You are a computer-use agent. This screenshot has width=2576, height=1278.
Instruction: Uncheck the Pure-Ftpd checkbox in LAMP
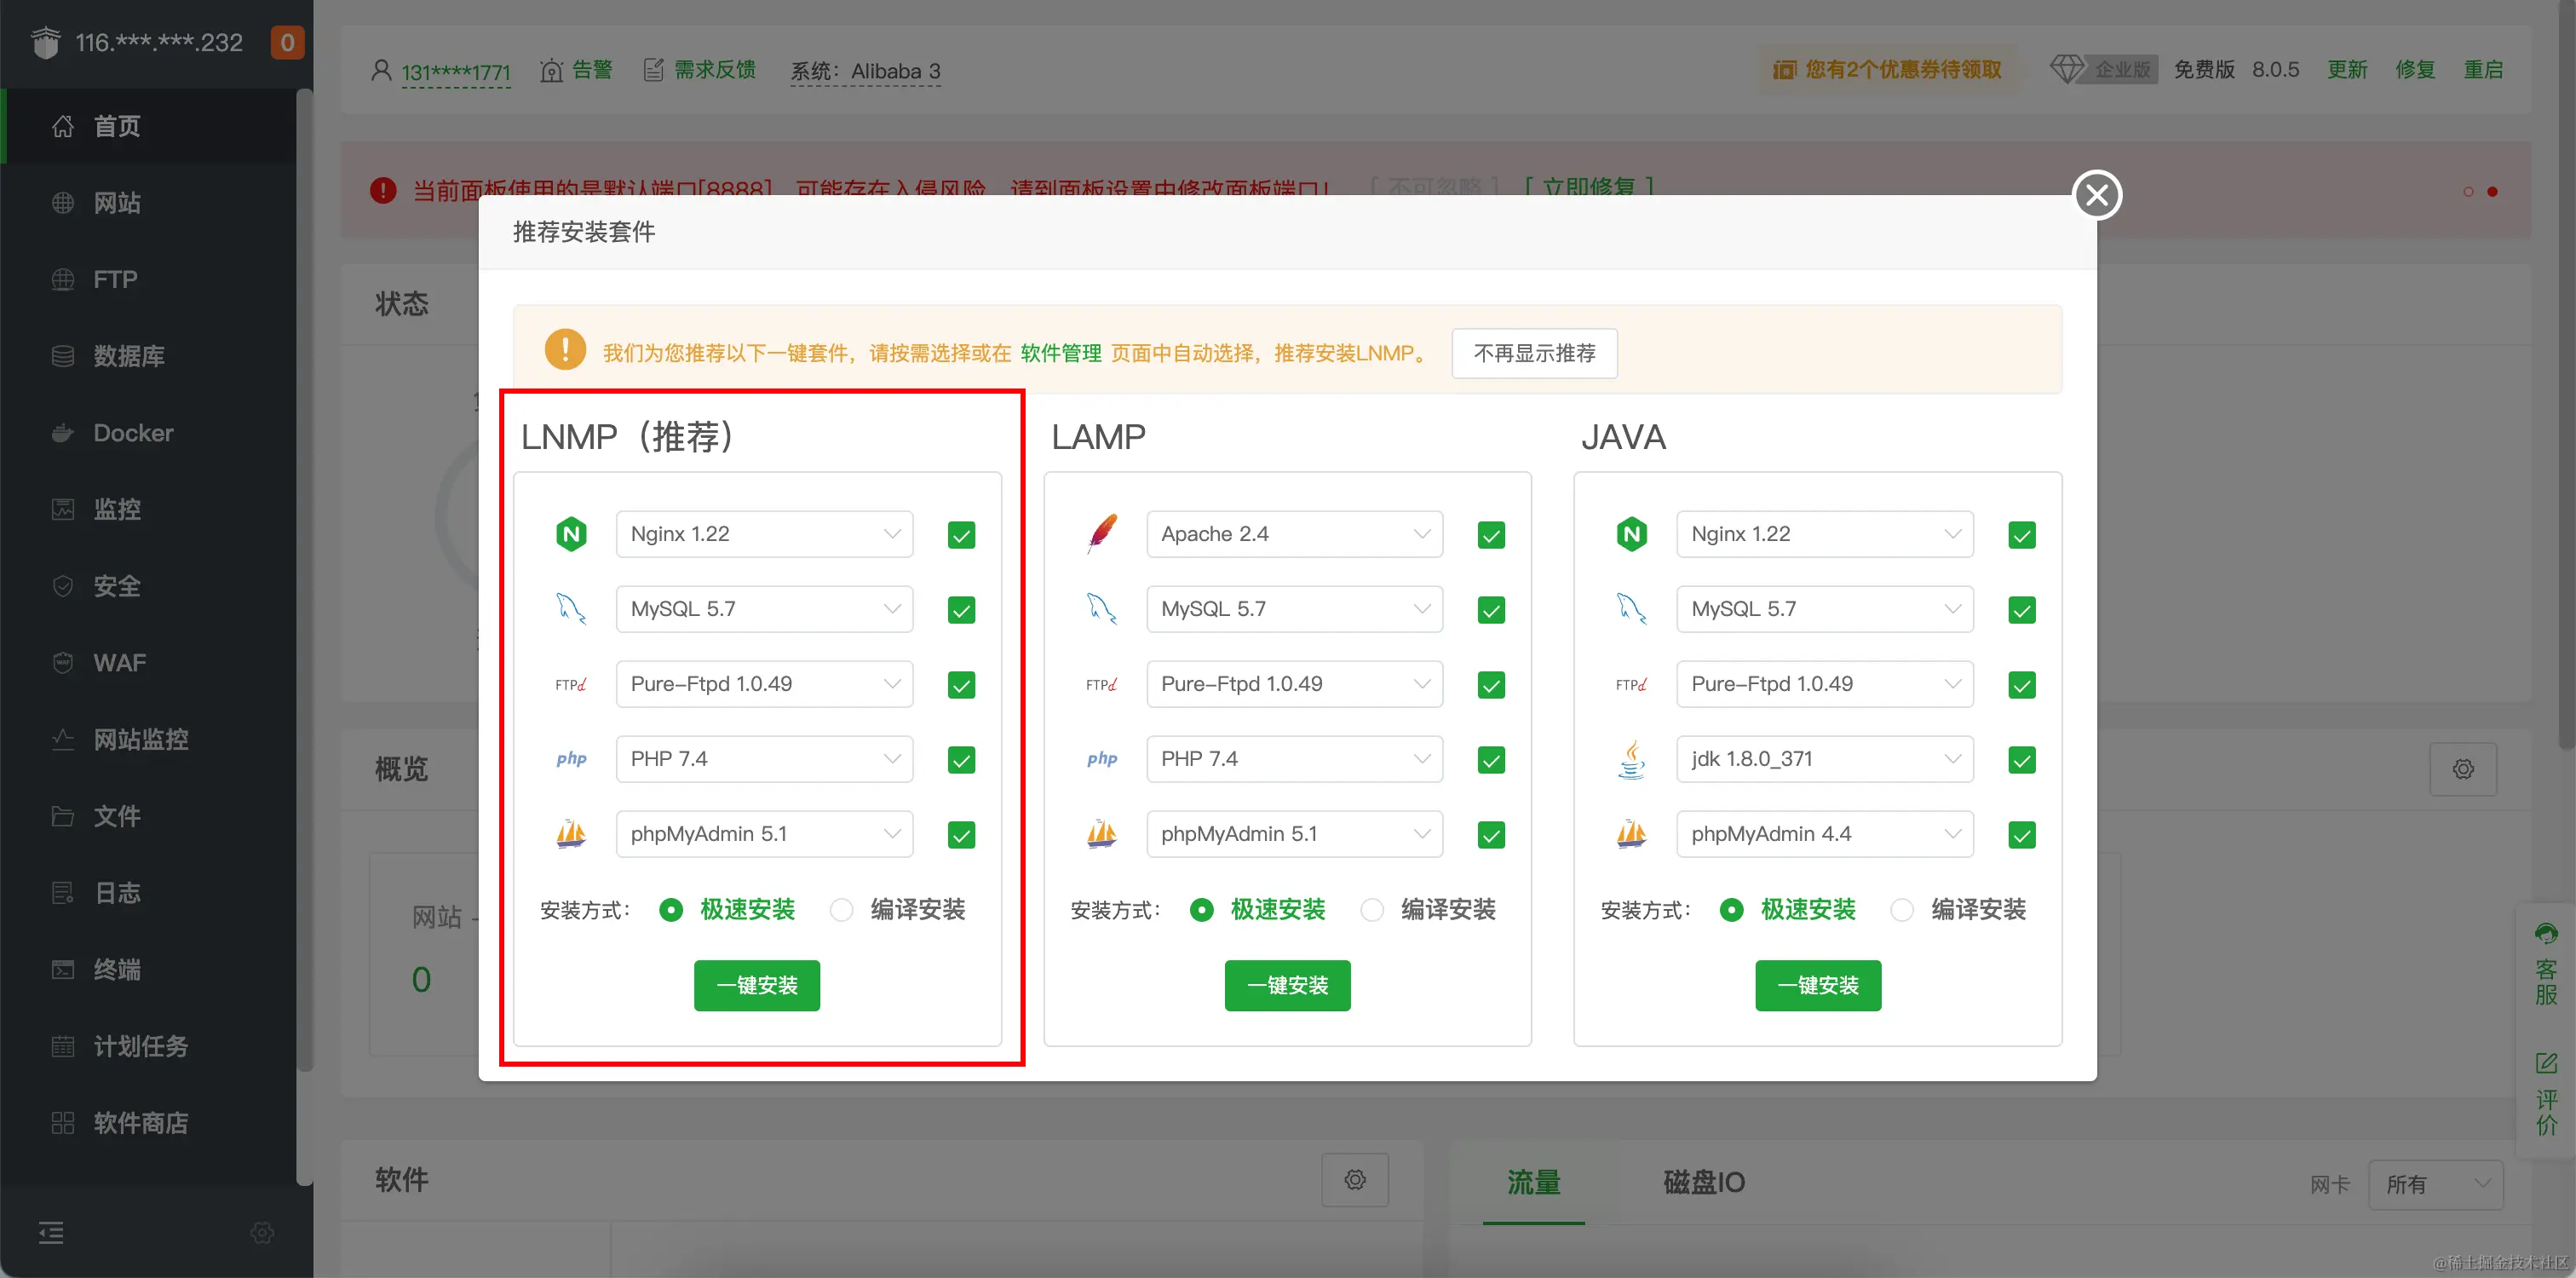pyautogui.click(x=1491, y=685)
